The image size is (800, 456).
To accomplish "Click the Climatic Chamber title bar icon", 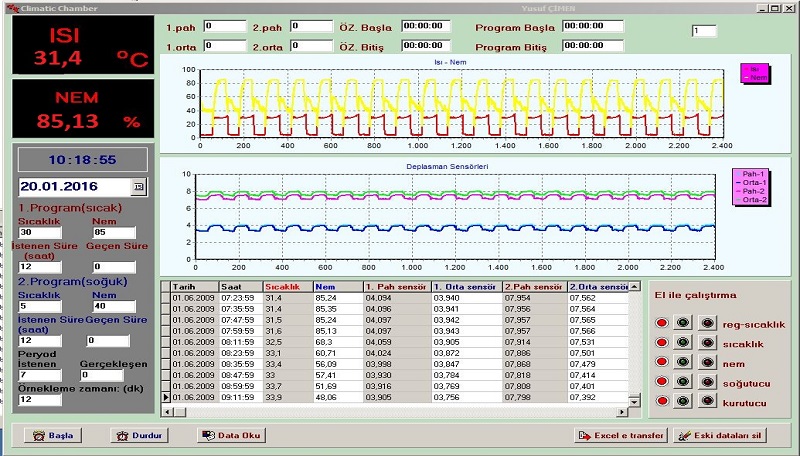I will 12,8.
